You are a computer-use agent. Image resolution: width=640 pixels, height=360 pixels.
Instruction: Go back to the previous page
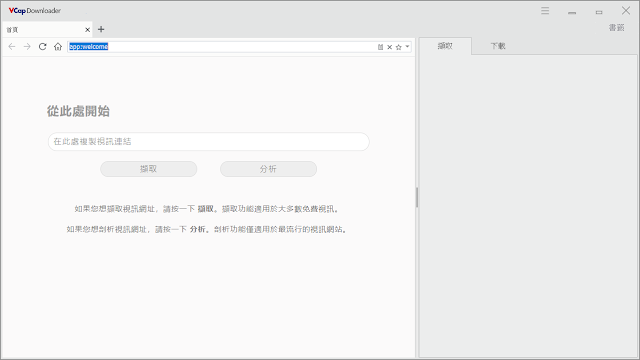pos(12,47)
